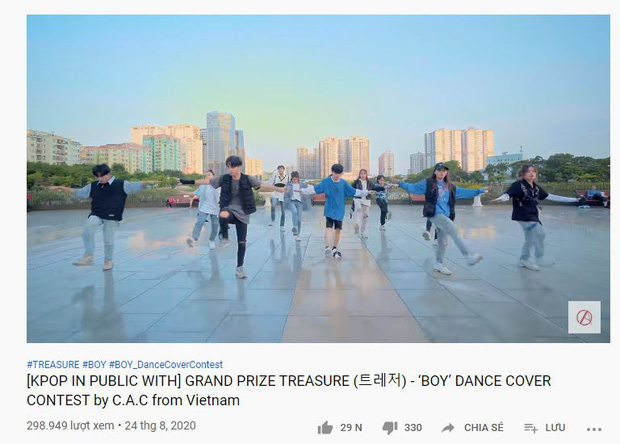Screen dimensions: 620x444
Task: Open the three-dot more actions menu
Action: [x=594, y=429]
